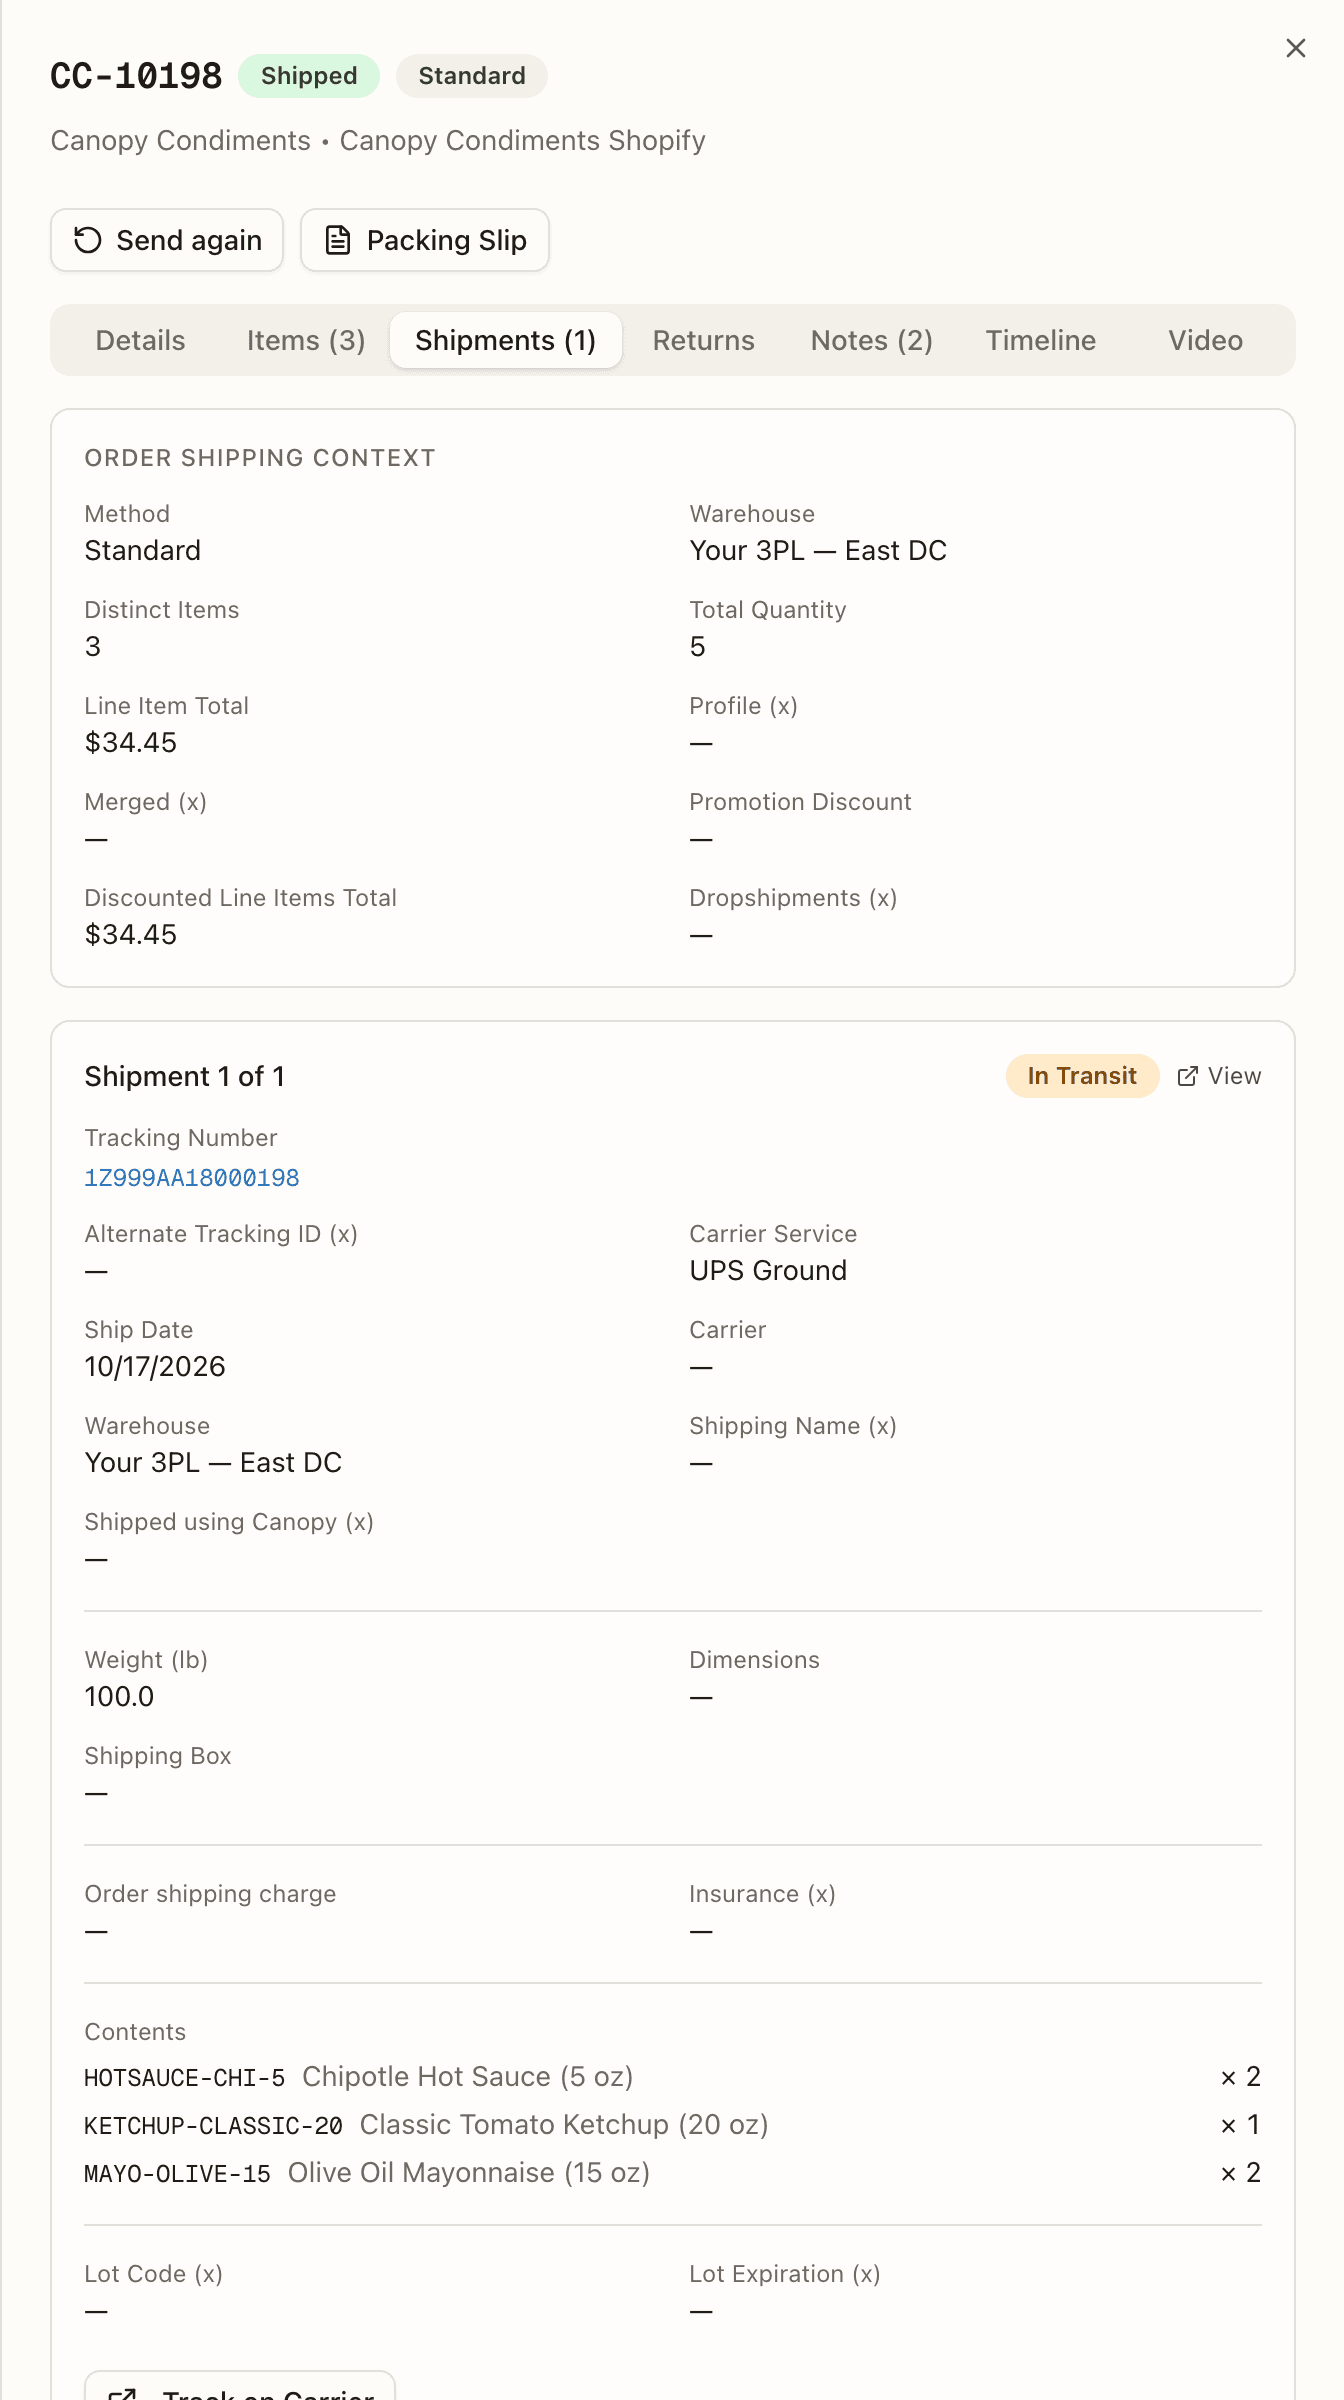Switch to the Items (3) tab
This screenshot has height=2400, width=1344.
(306, 340)
